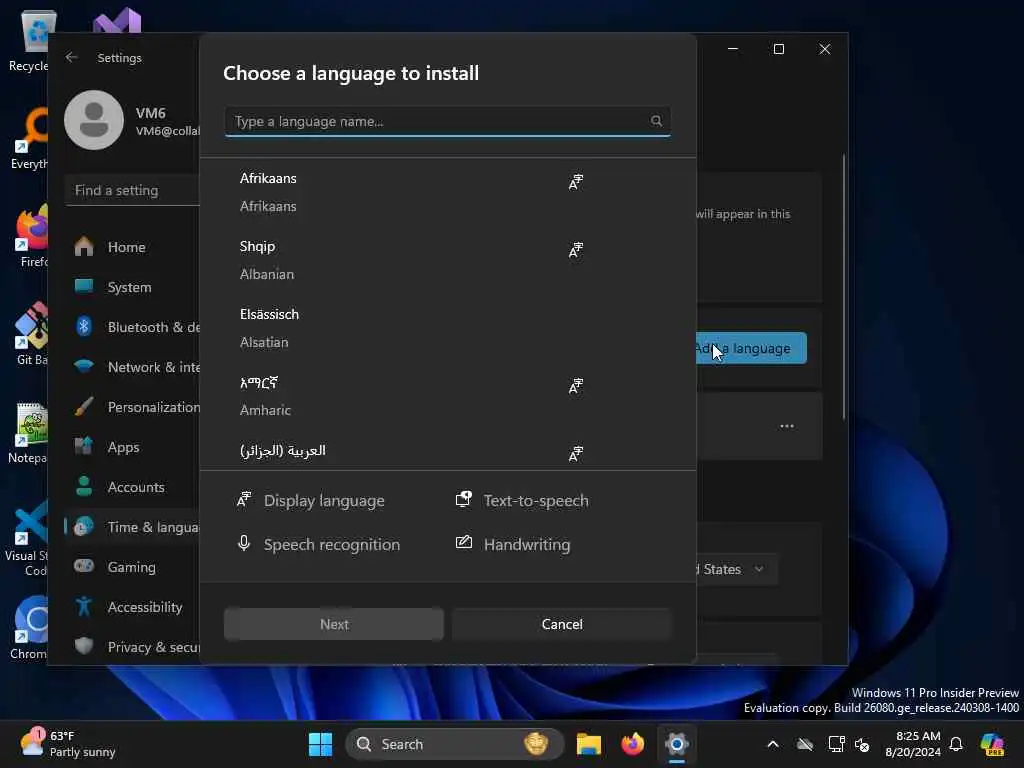The image size is (1024, 768).
Task: Open the notifications bell icon
Action: (956, 744)
